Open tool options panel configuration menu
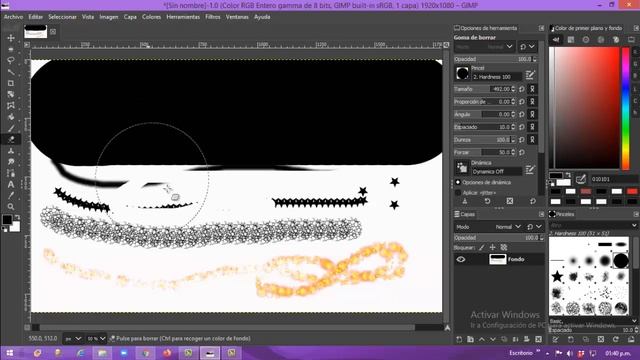The height and width of the screenshot is (360, 640). point(541,28)
